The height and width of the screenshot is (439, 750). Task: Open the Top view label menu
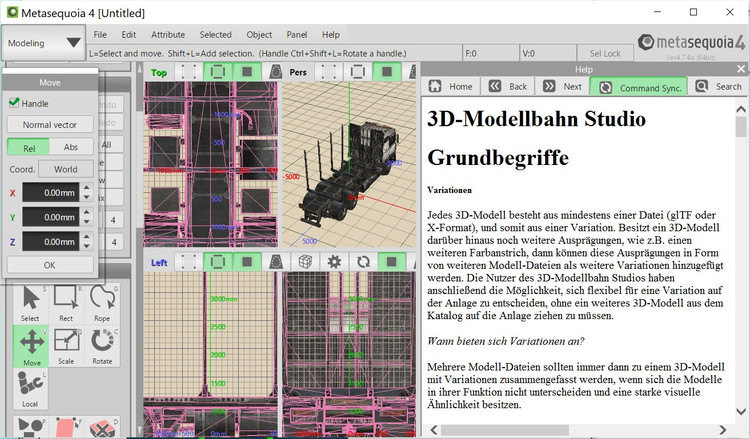point(159,72)
